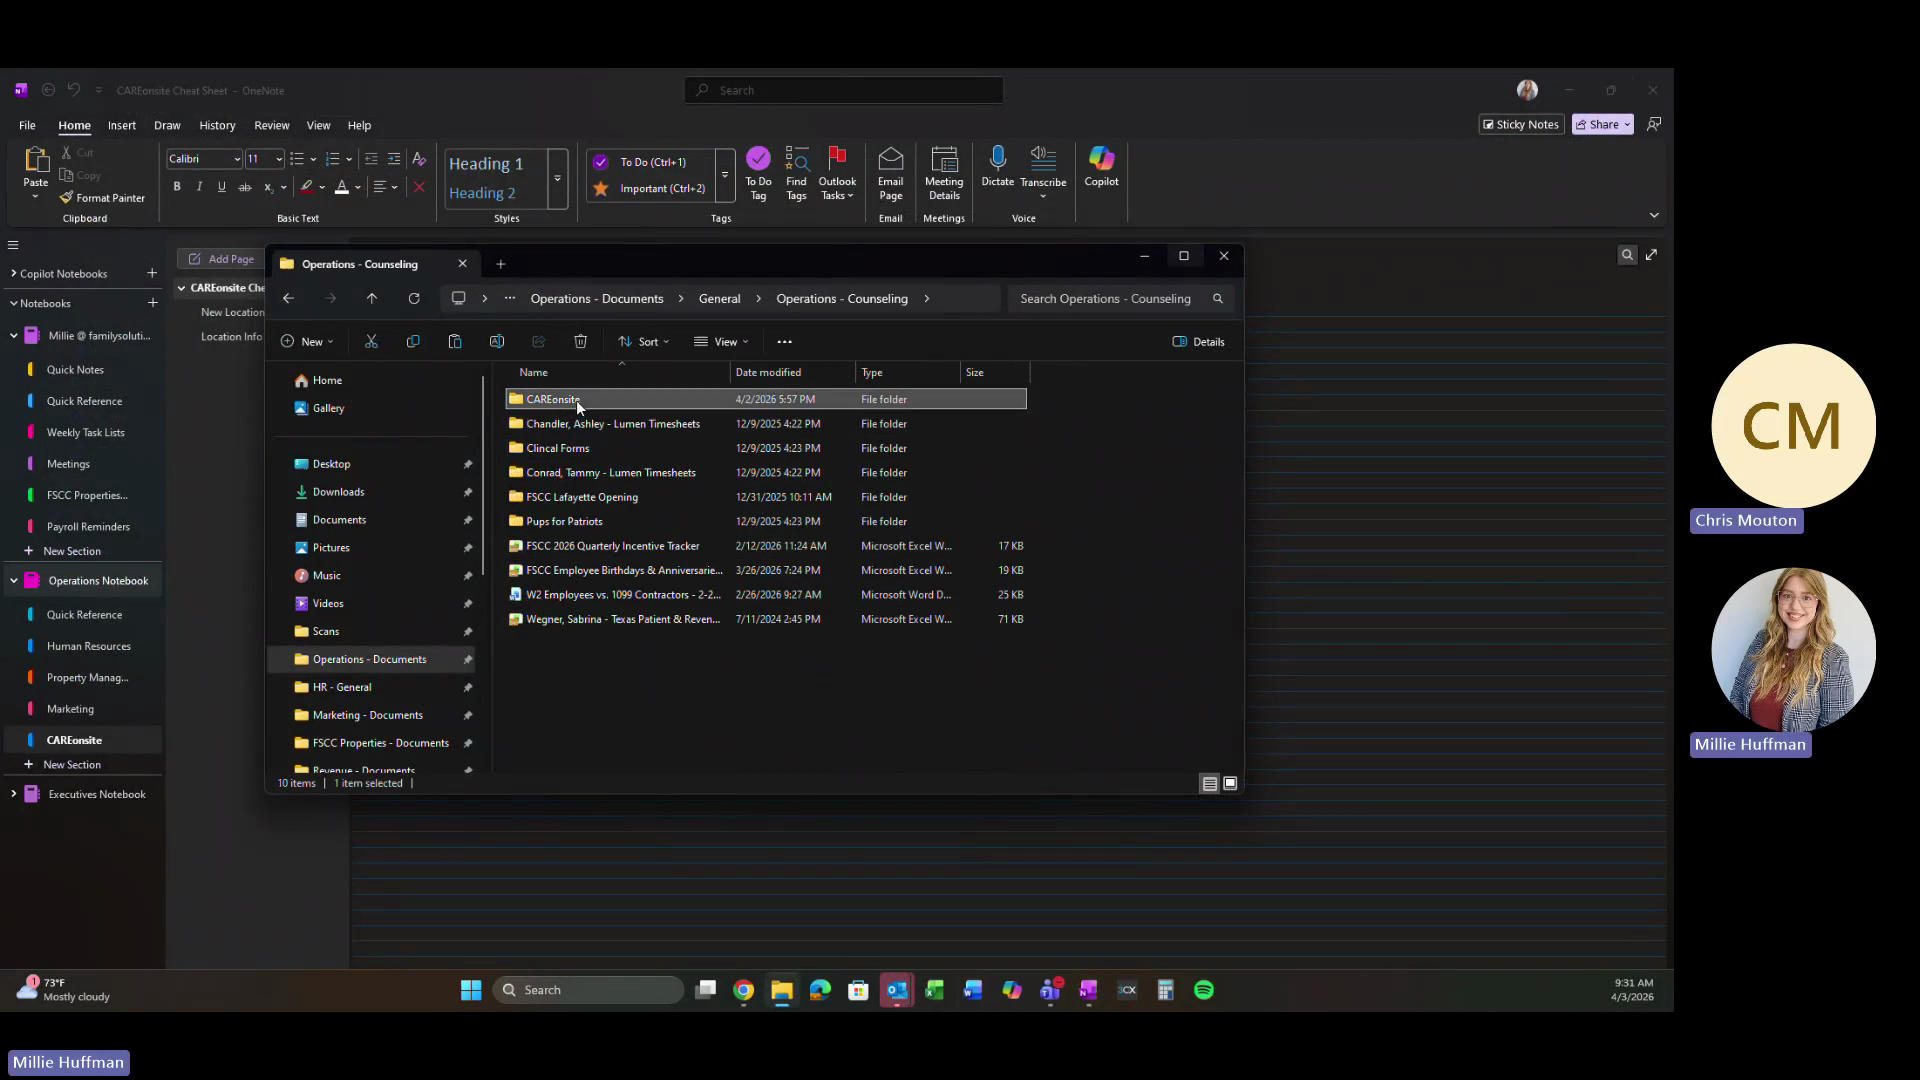This screenshot has height=1080, width=1920.
Task: Expand OneNote page to full view
Action: coord(1652,255)
